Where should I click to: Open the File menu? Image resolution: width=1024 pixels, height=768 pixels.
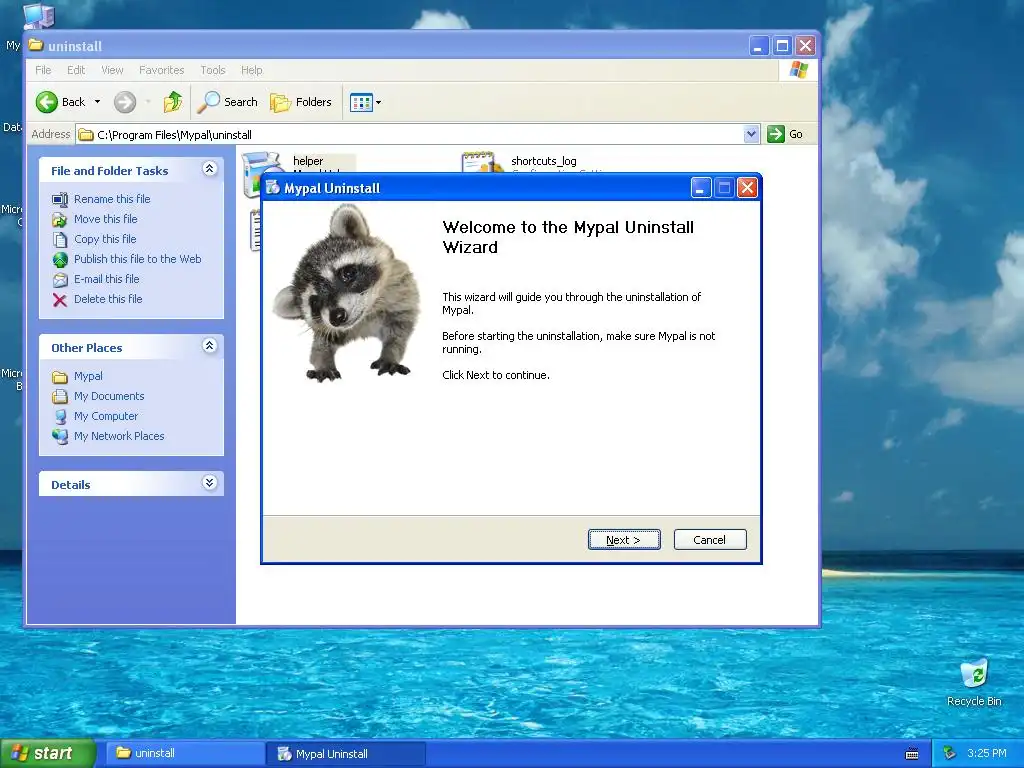pos(43,70)
